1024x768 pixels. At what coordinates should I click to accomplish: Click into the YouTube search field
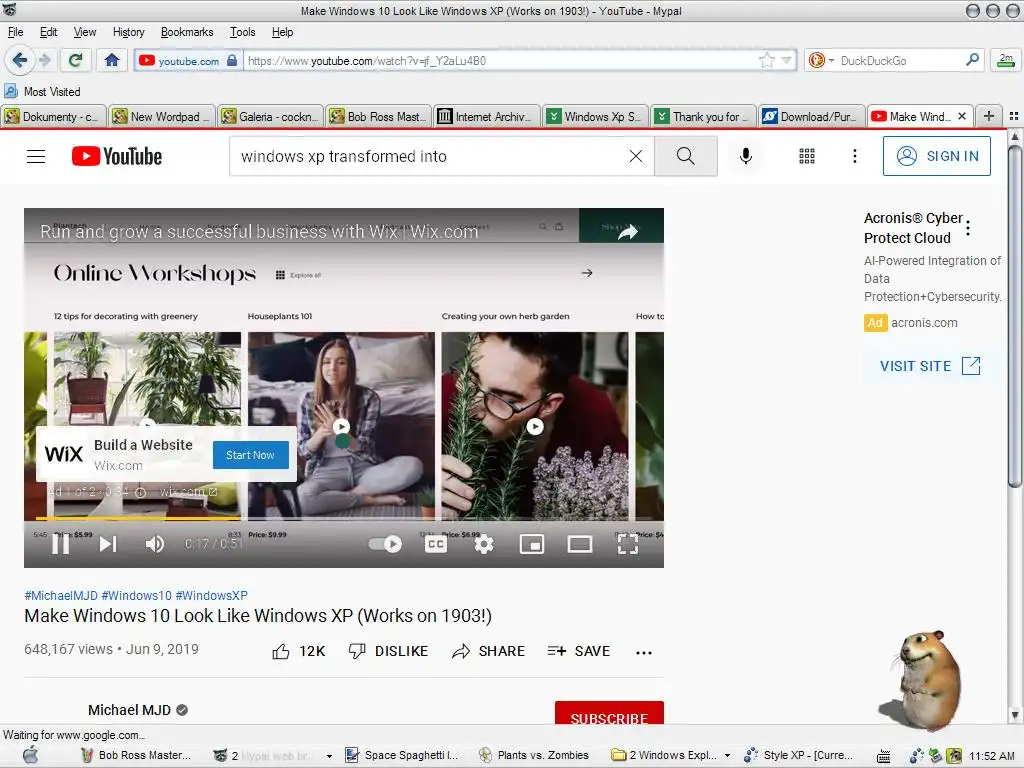428,156
